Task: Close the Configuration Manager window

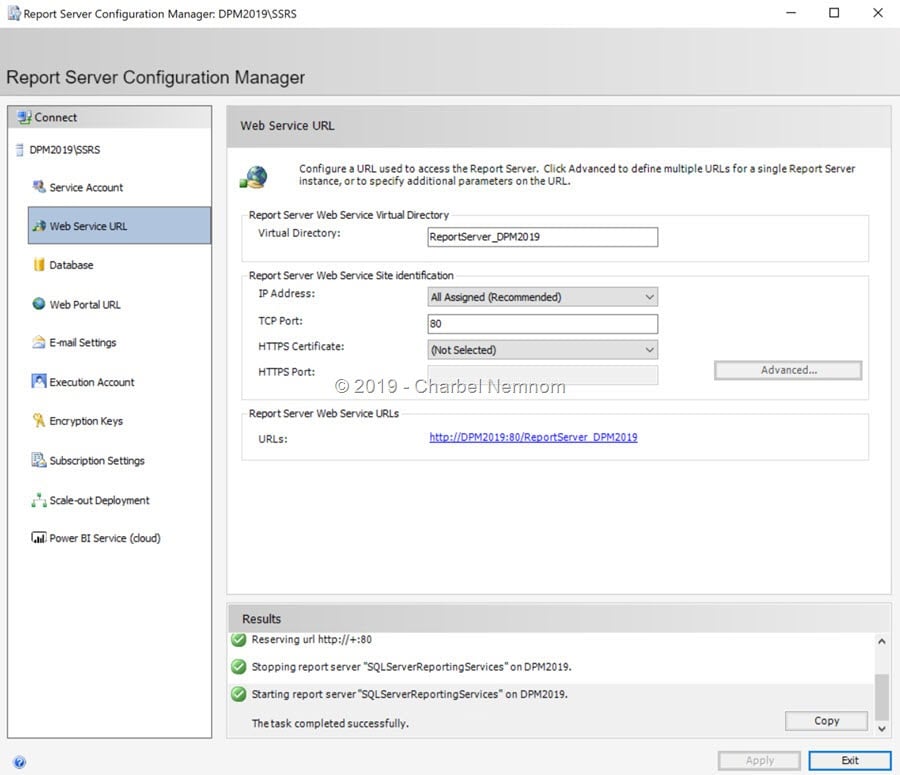Action: pyautogui.click(x=878, y=13)
